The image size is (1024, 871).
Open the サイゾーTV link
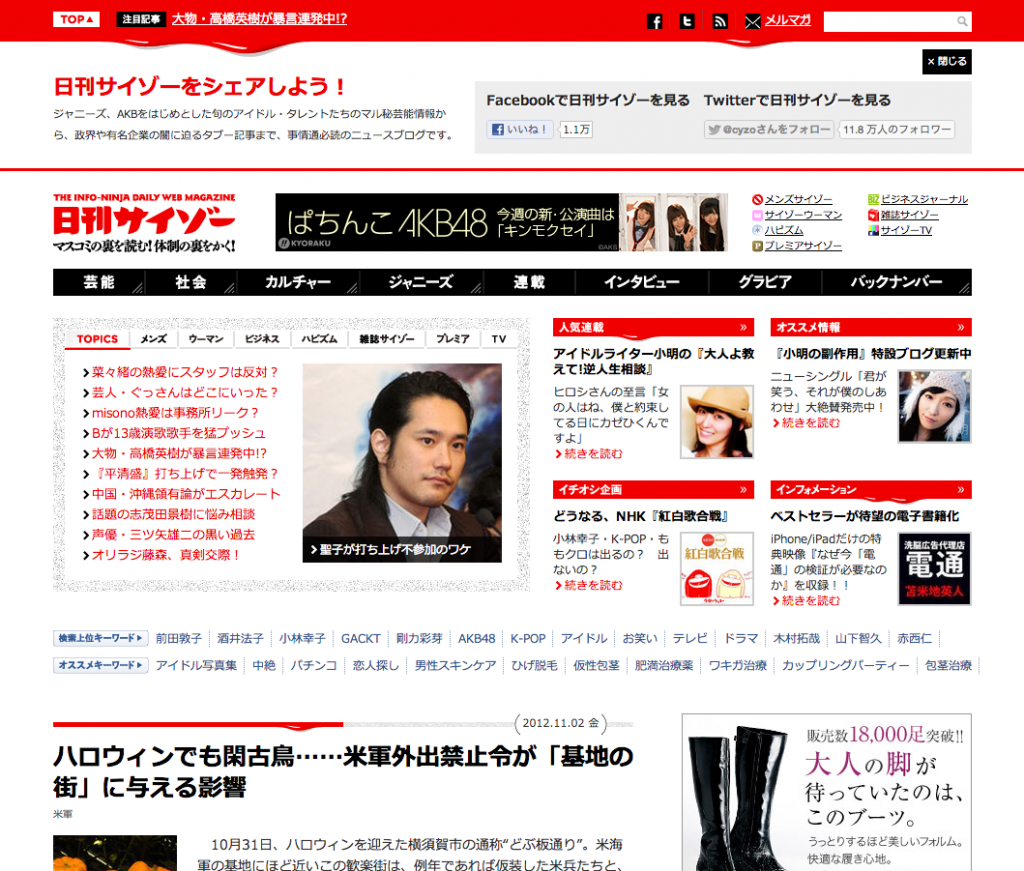pos(906,230)
